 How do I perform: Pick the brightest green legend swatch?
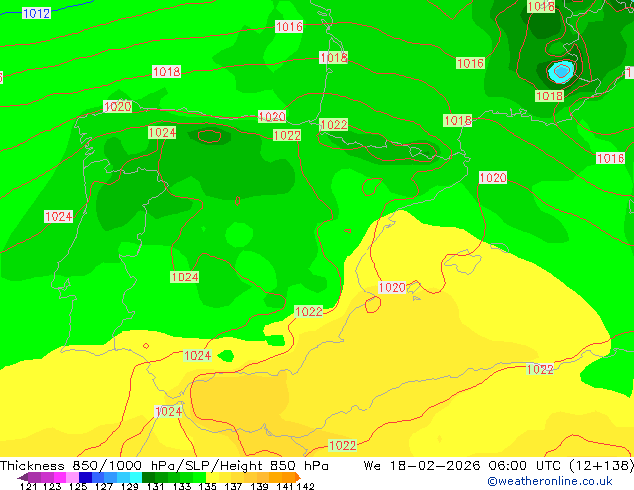click(199, 477)
